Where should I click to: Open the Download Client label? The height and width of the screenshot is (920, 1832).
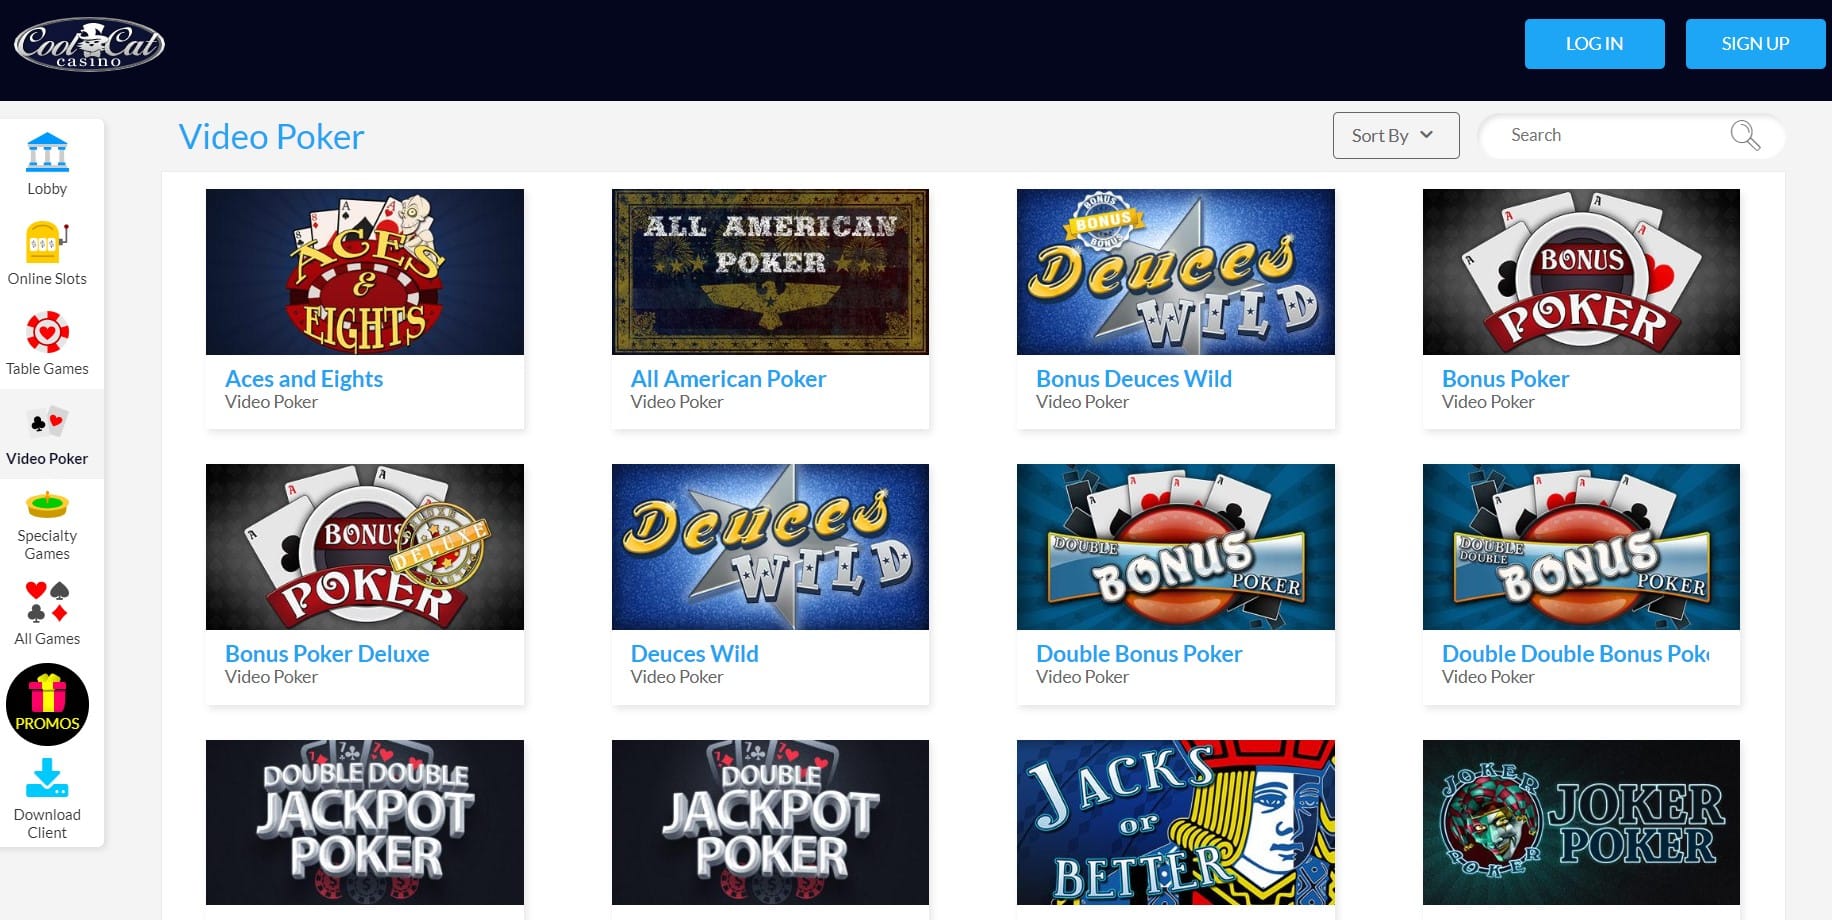click(47, 823)
